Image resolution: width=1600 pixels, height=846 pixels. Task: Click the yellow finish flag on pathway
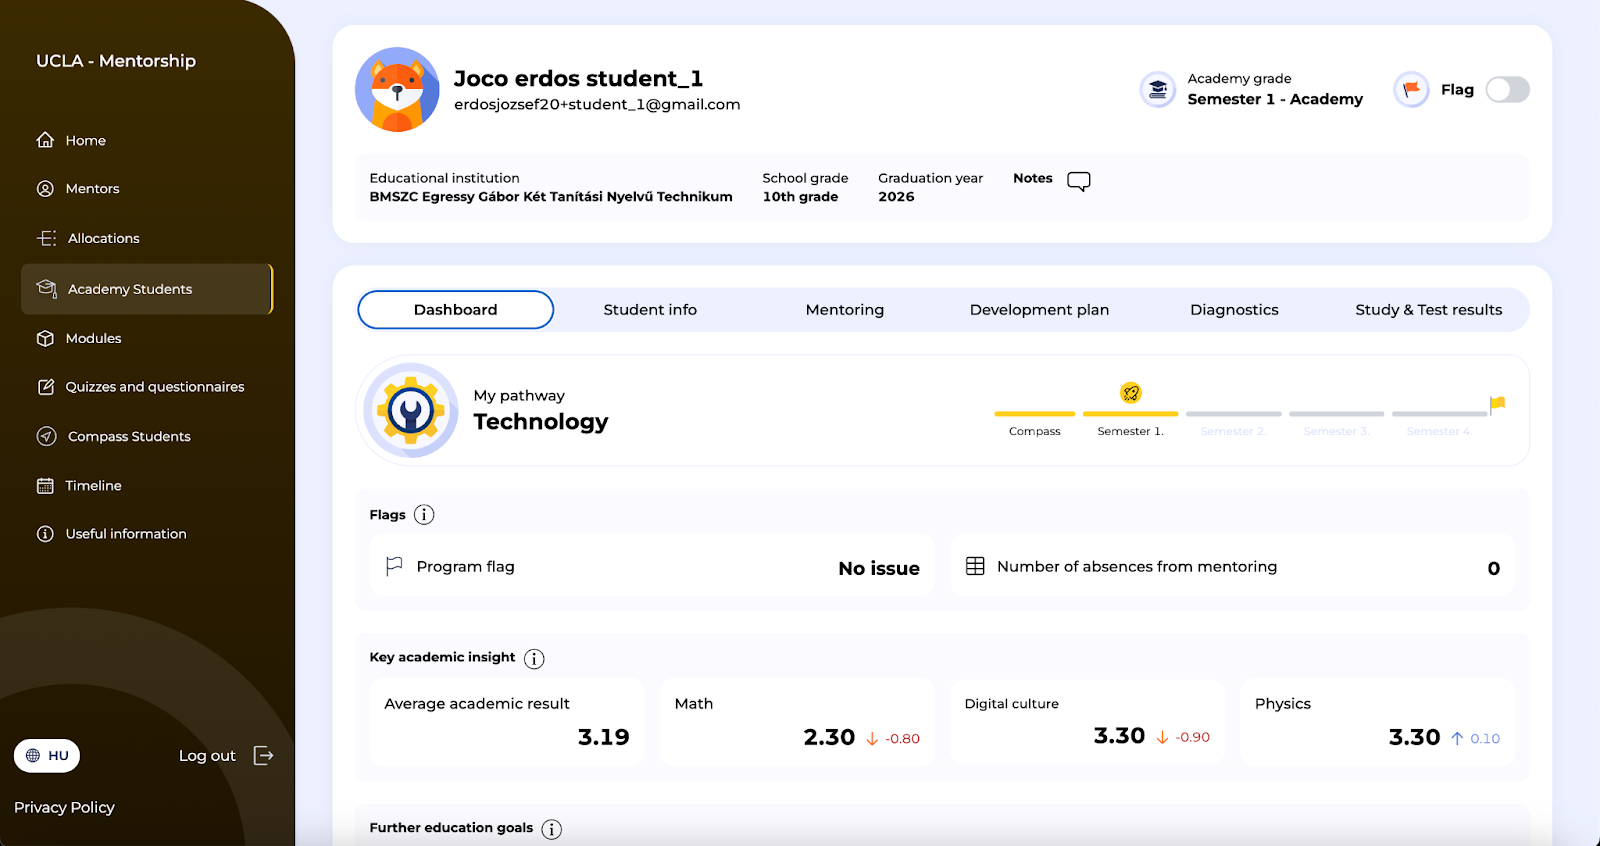pyautogui.click(x=1497, y=404)
